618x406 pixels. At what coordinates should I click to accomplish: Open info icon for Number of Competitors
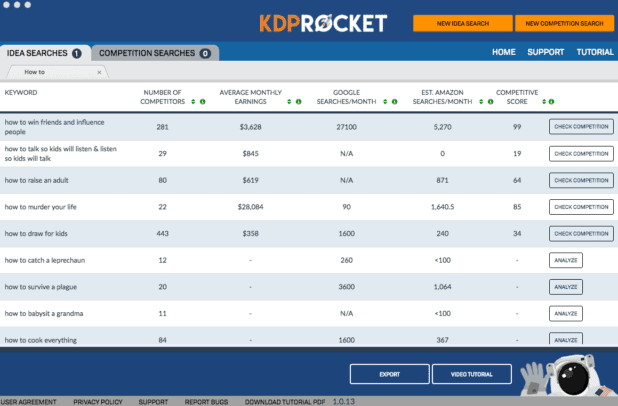tap(203, 102)
